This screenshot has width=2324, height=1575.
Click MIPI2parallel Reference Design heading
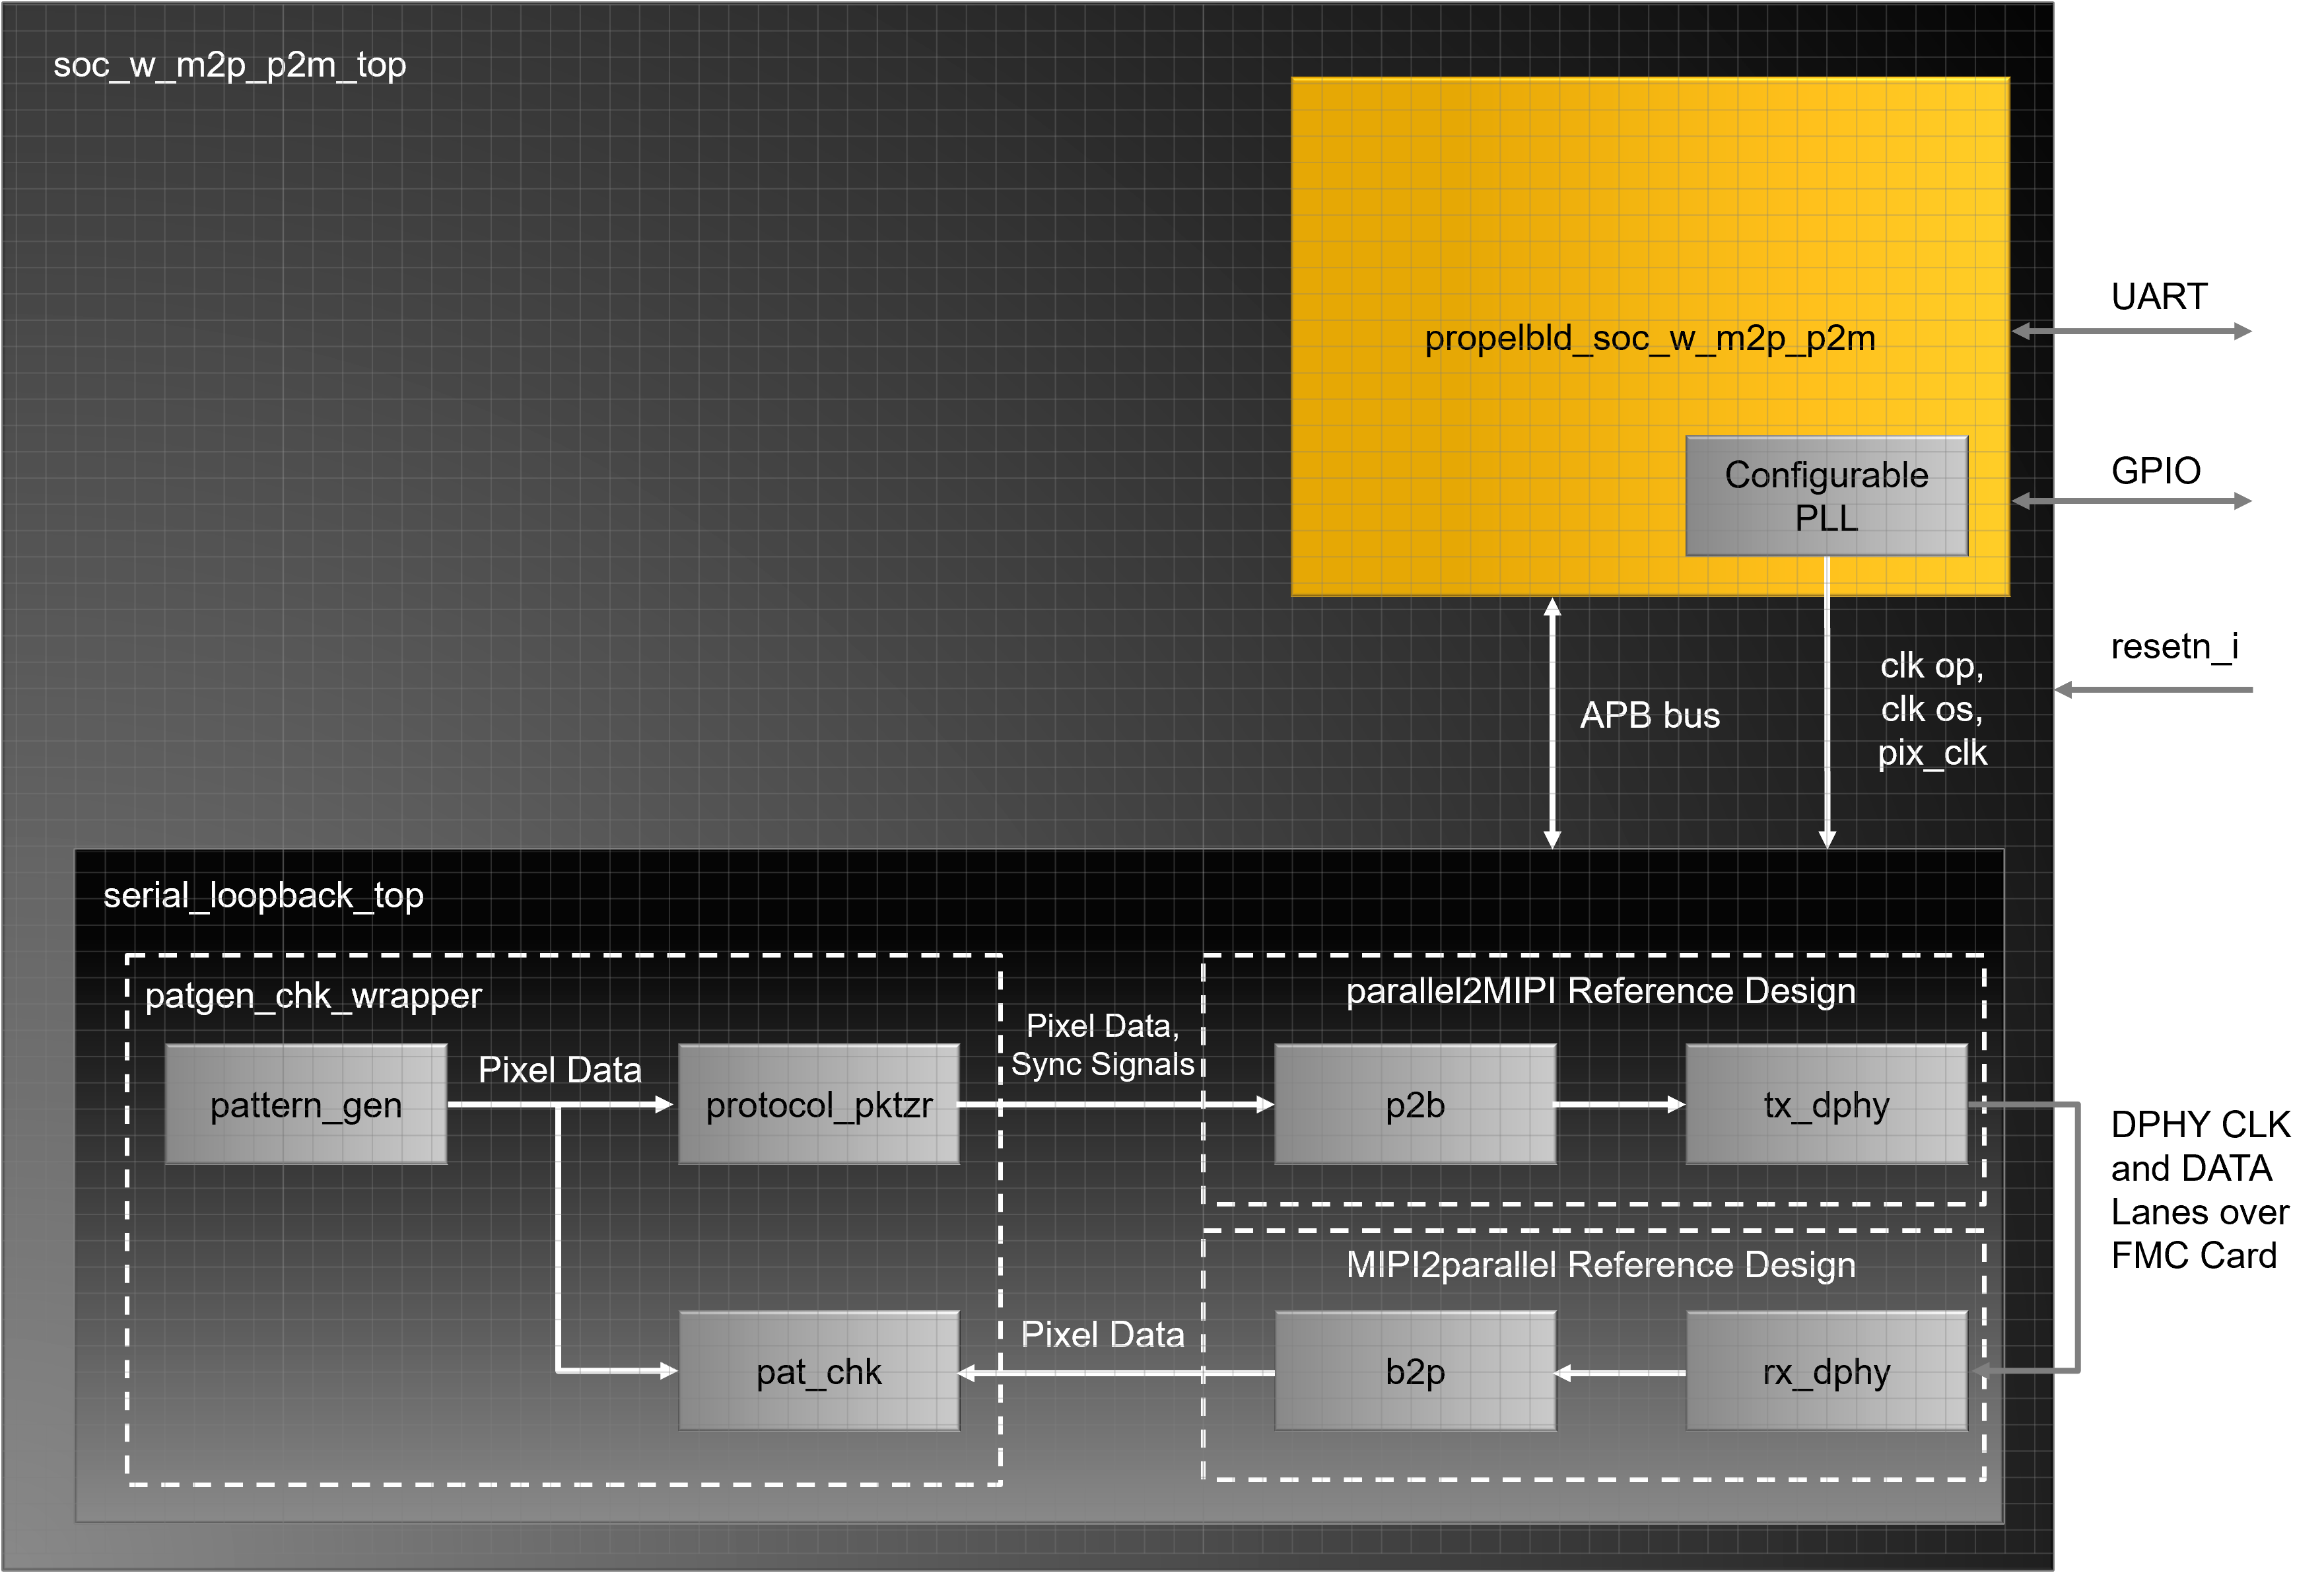pyautogui.click(x=1600, y=1265)
